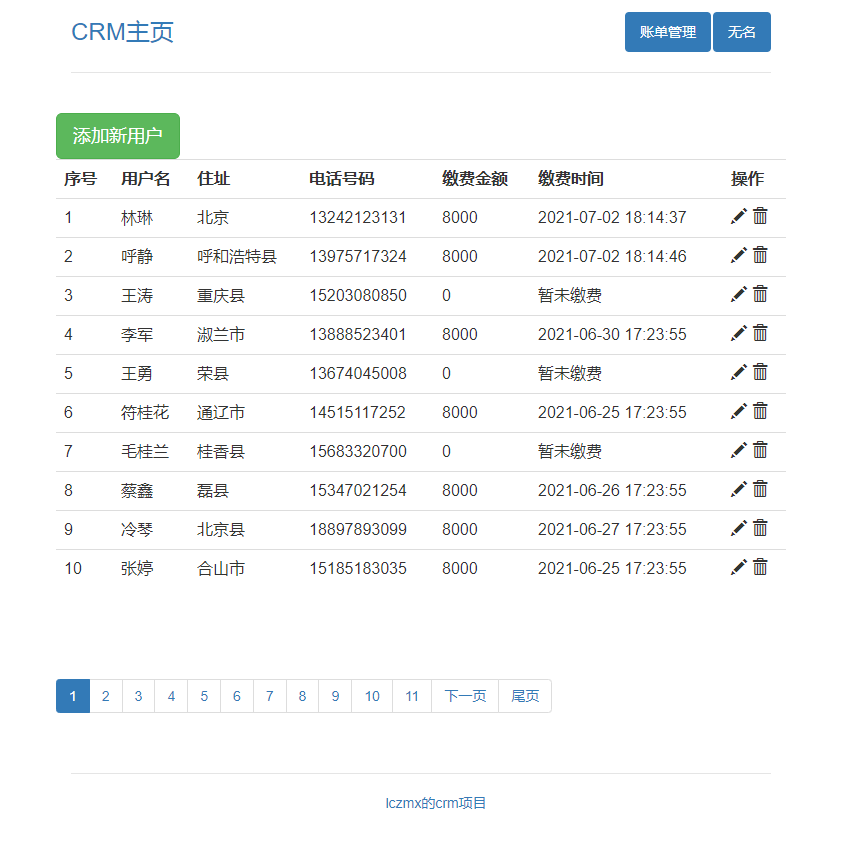Click 暂未缴费 in 王涛 row
The width and height of the screenshot is (847, 843).
pyautogui.click(x=570, y=295)
